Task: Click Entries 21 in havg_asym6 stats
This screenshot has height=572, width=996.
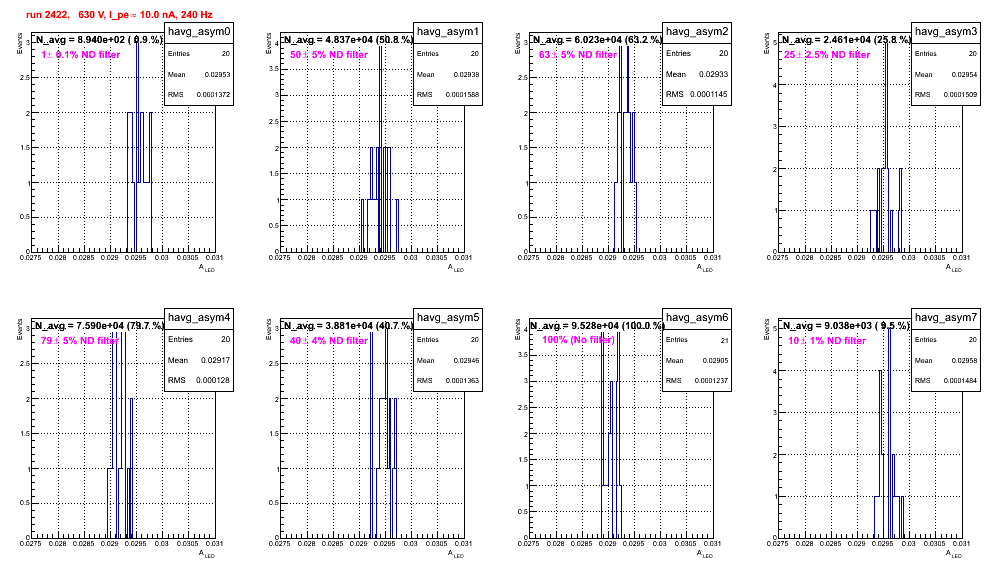Action: pyautogui.click(x=697, y=340)
